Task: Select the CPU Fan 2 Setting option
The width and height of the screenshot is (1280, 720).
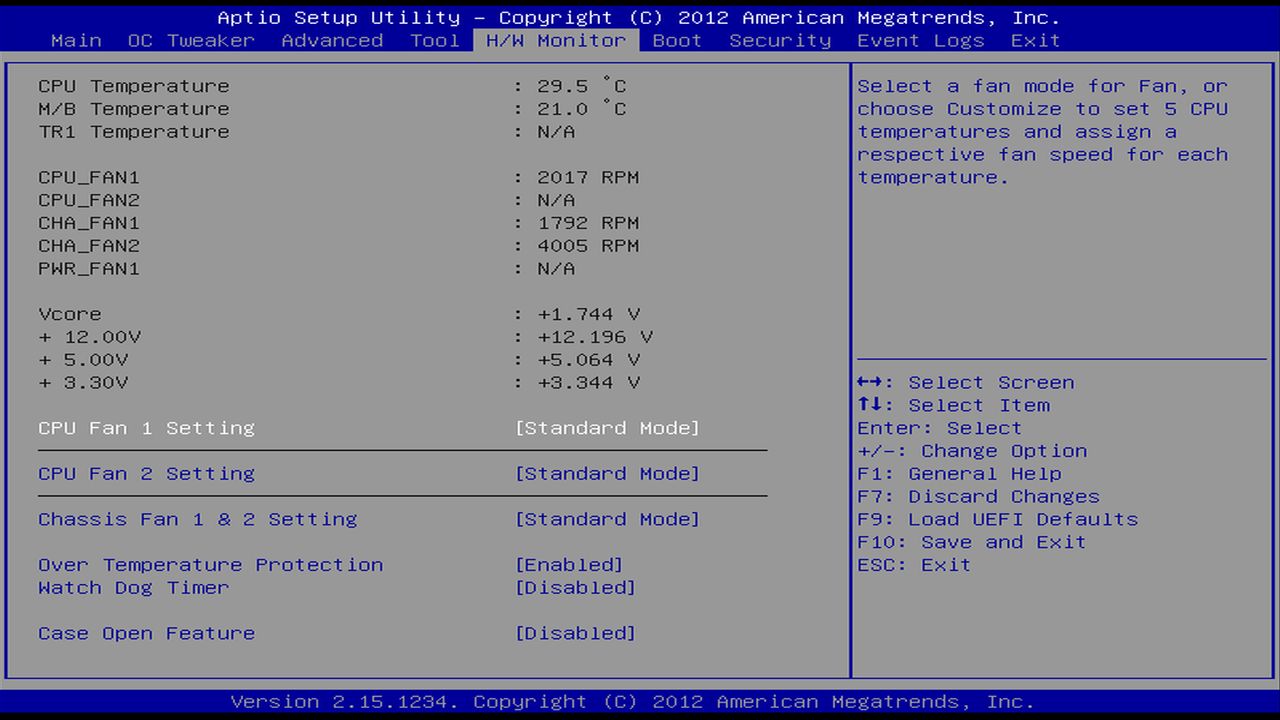Action: pos(146,474)
